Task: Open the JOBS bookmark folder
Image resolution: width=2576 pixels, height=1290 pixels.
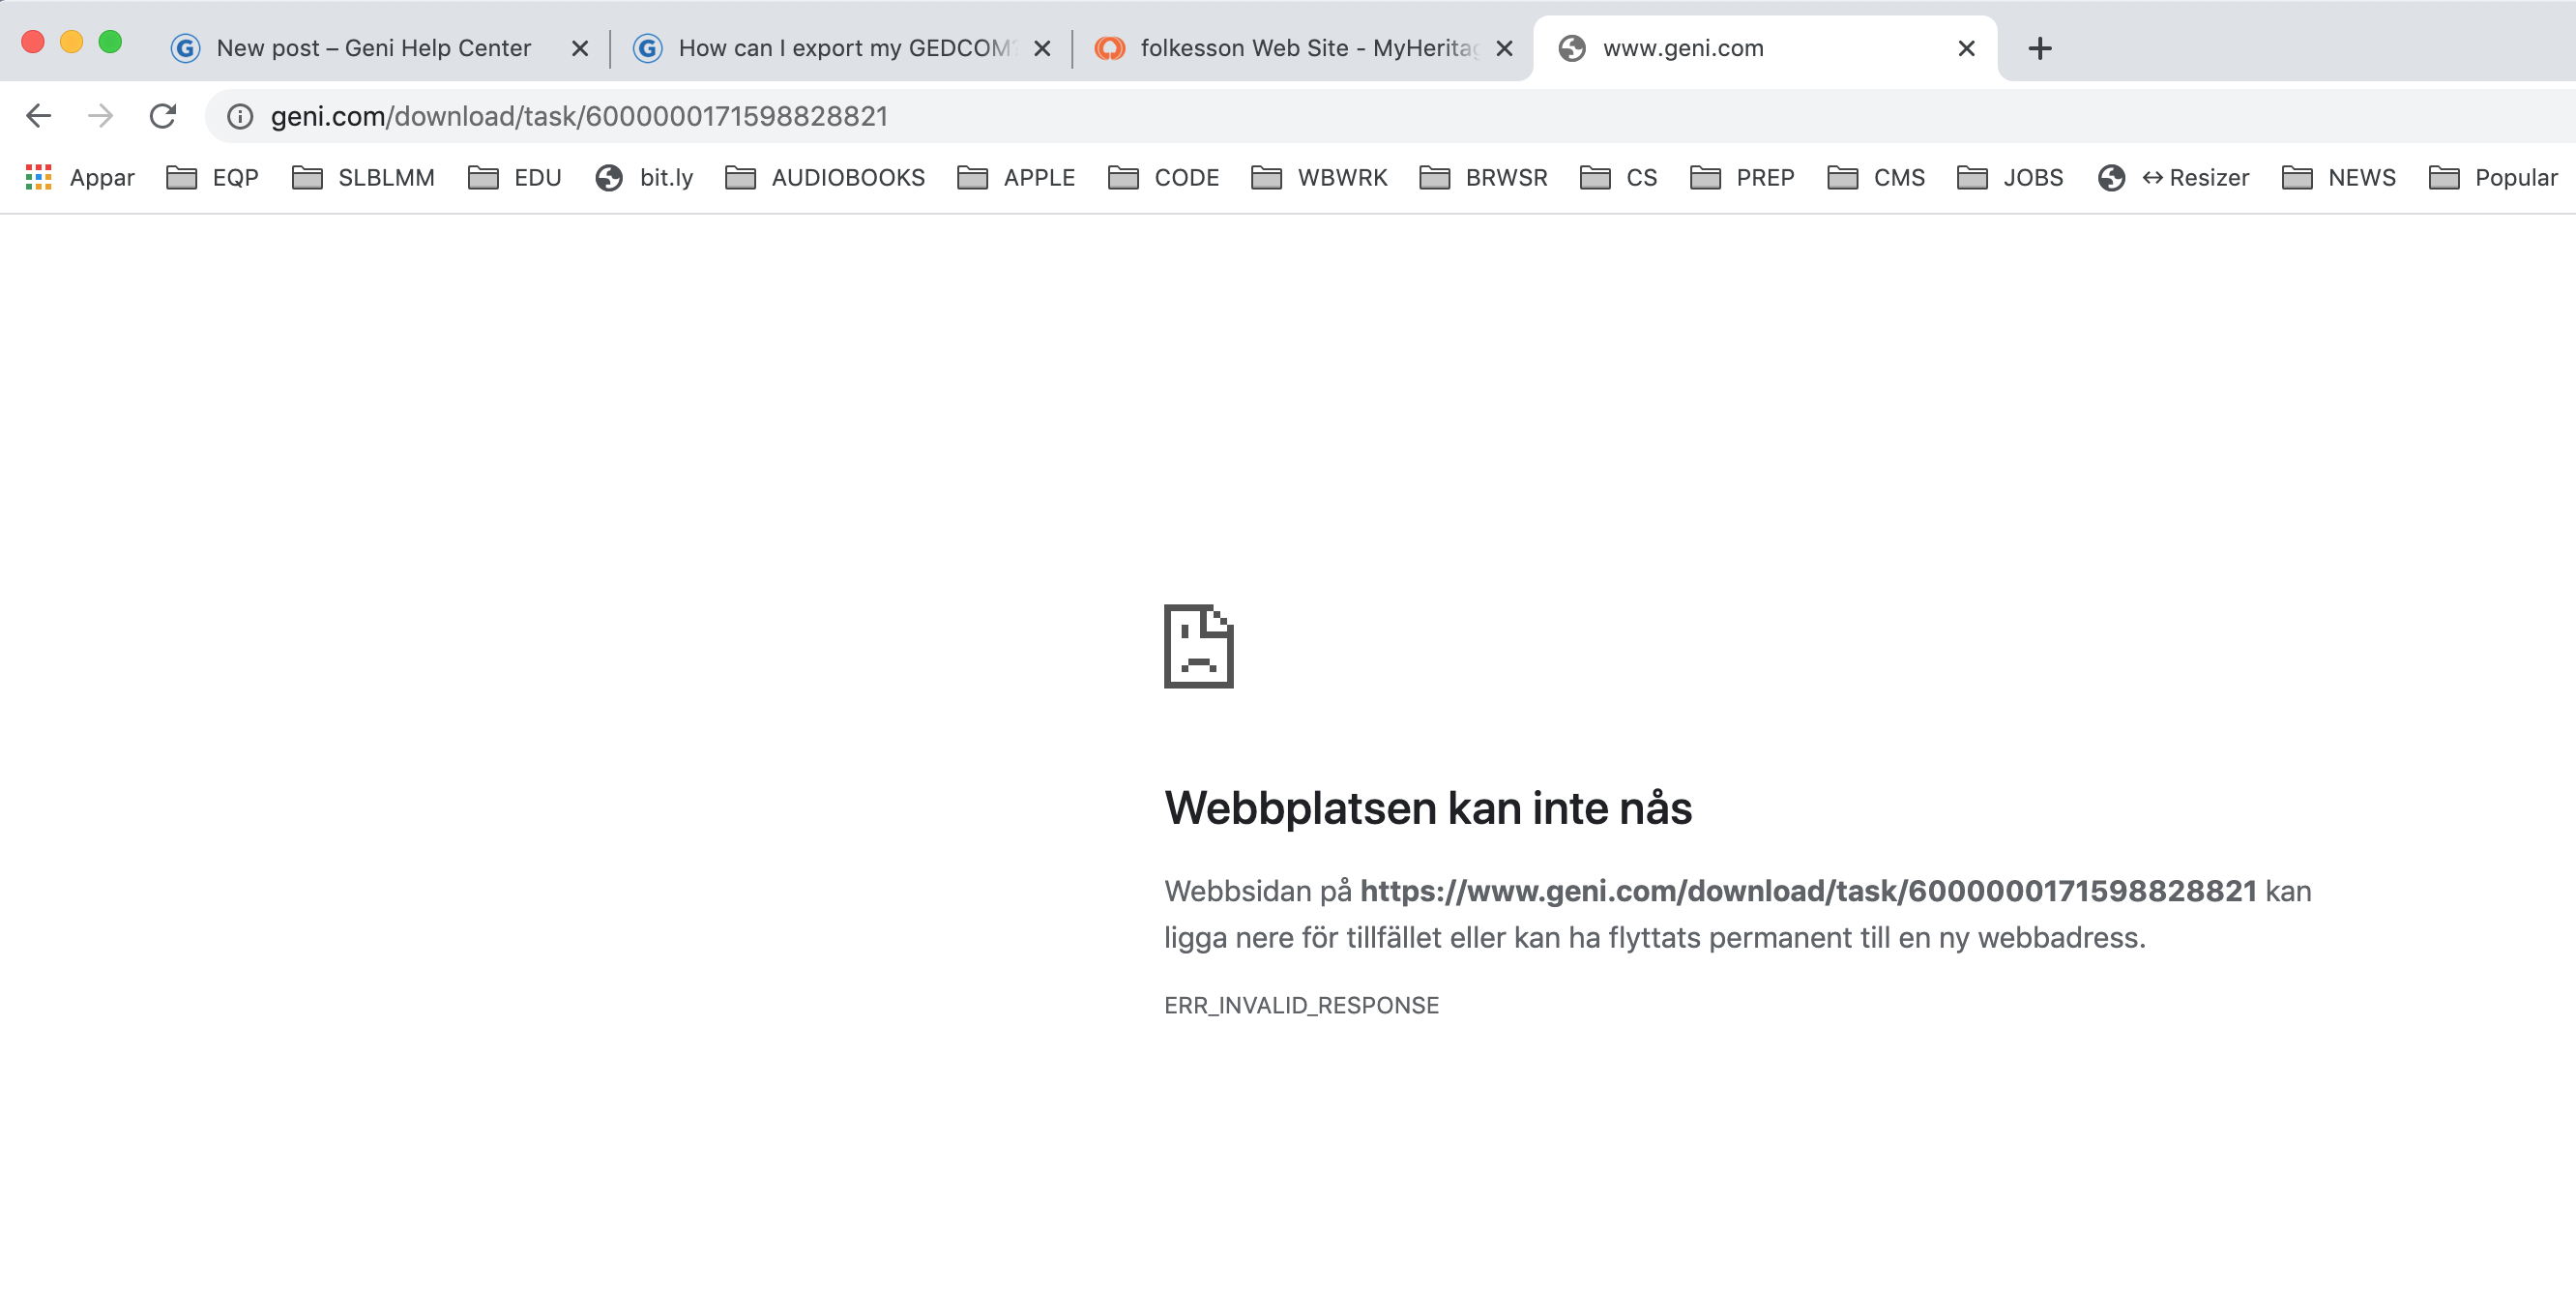Action: pyautogui.click(x=2010, y=177)
